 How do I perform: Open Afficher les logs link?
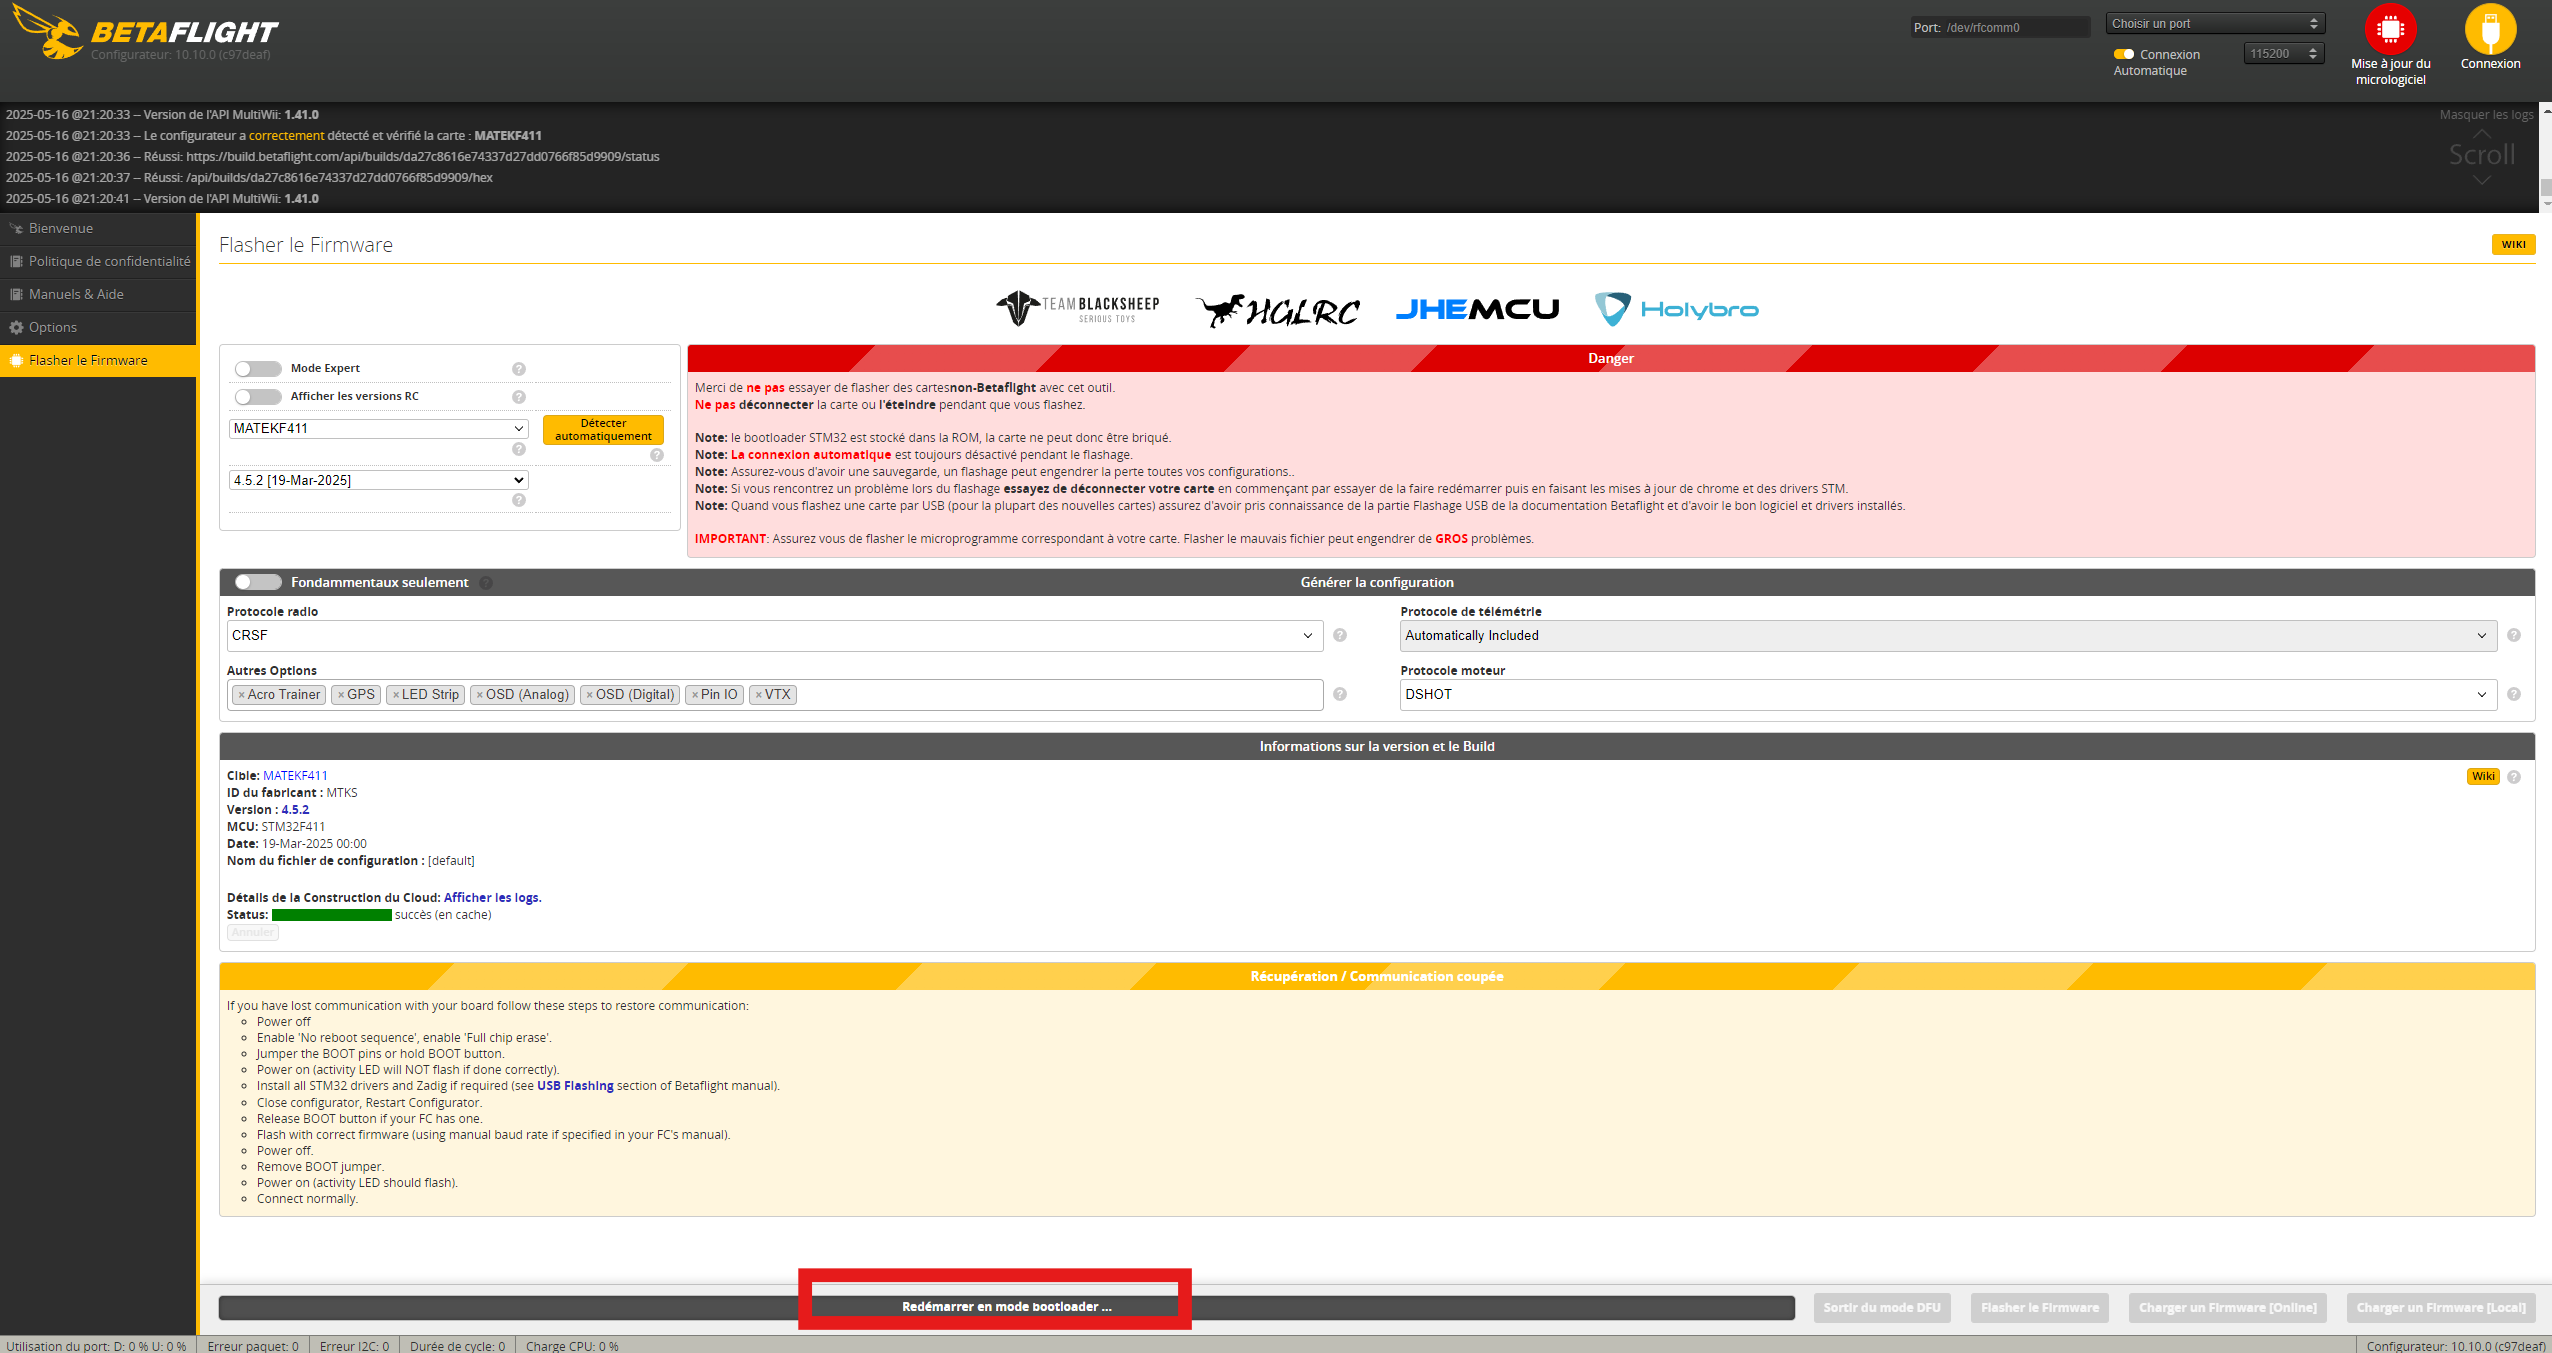tap(492, 898)
